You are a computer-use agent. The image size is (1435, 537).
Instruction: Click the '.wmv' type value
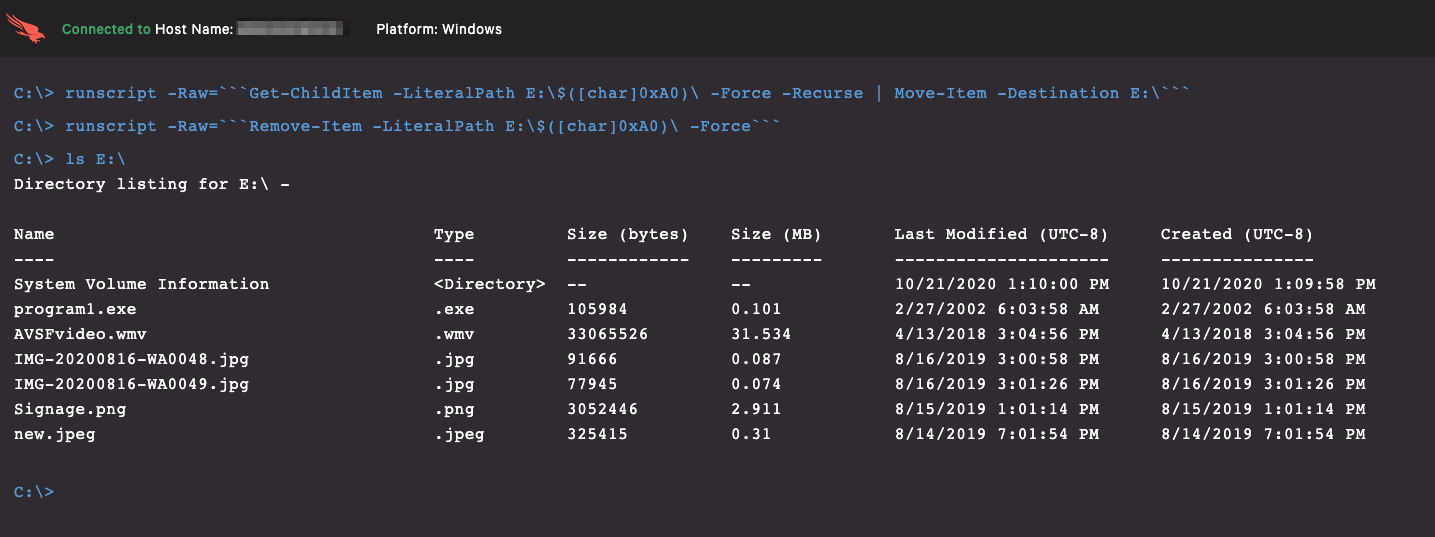(454, 334)
